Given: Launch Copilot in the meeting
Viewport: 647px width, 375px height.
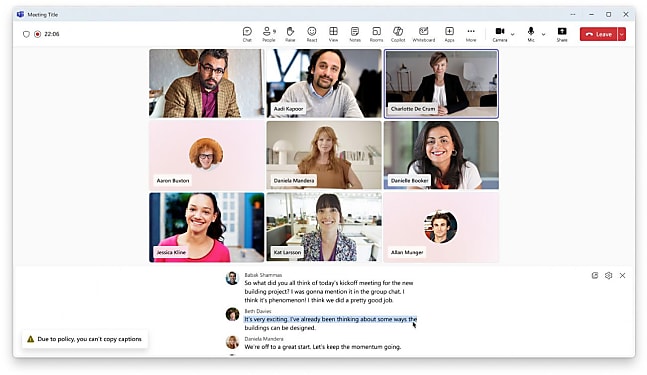Looking at the screenshot, I should click(x=398, y=34).
